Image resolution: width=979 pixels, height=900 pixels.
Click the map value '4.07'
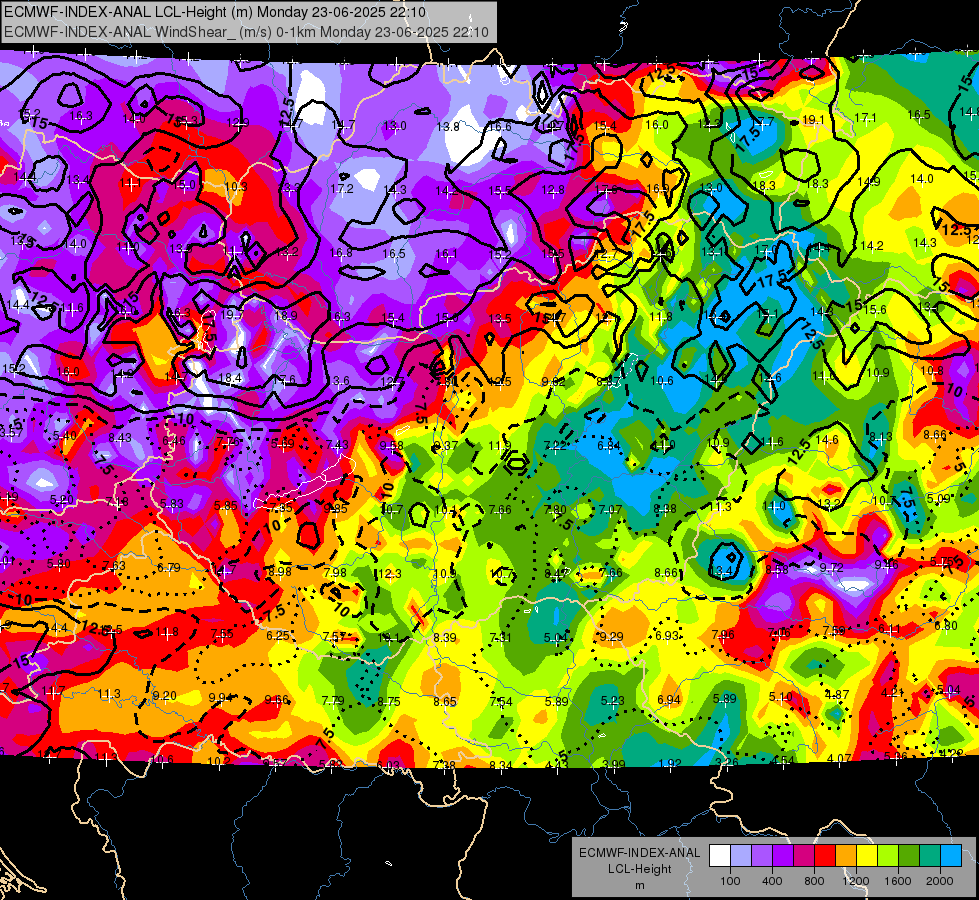839,758
